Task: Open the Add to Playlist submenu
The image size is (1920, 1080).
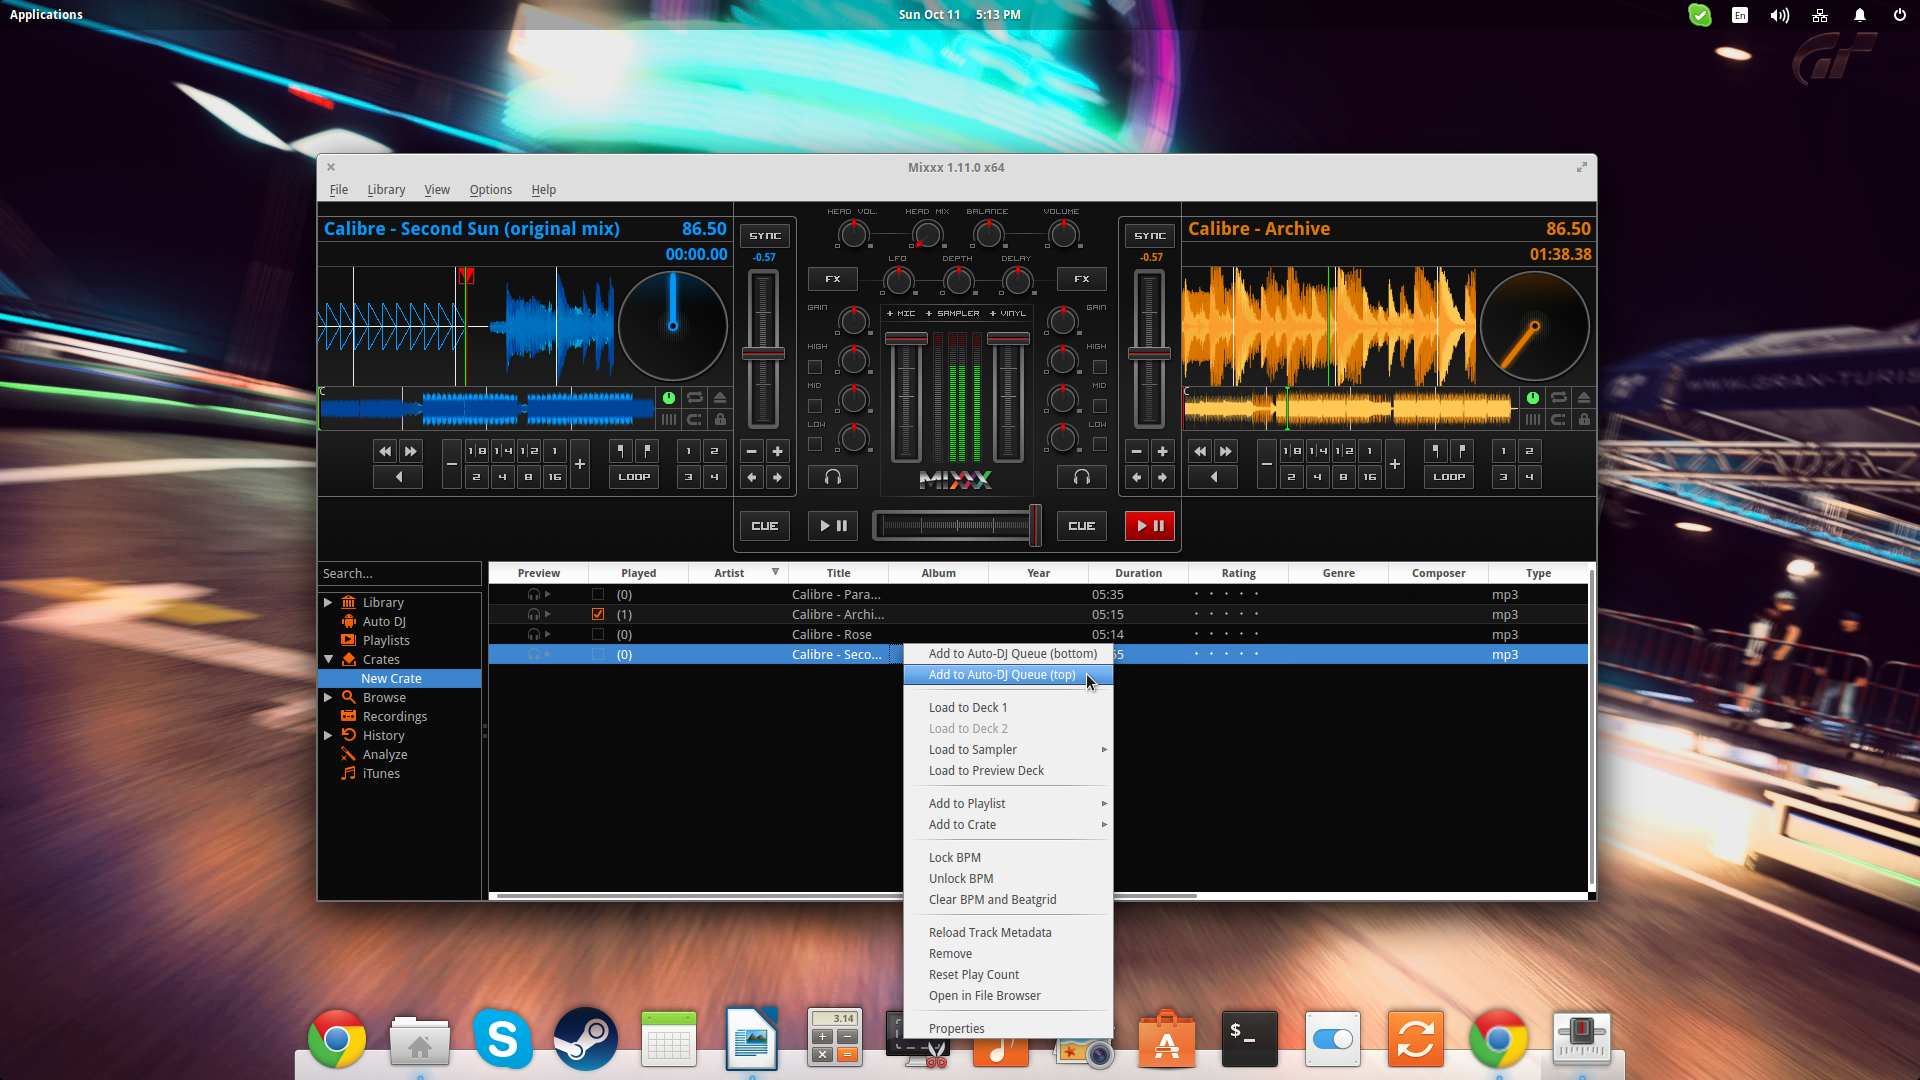Action: point(1008,804)
